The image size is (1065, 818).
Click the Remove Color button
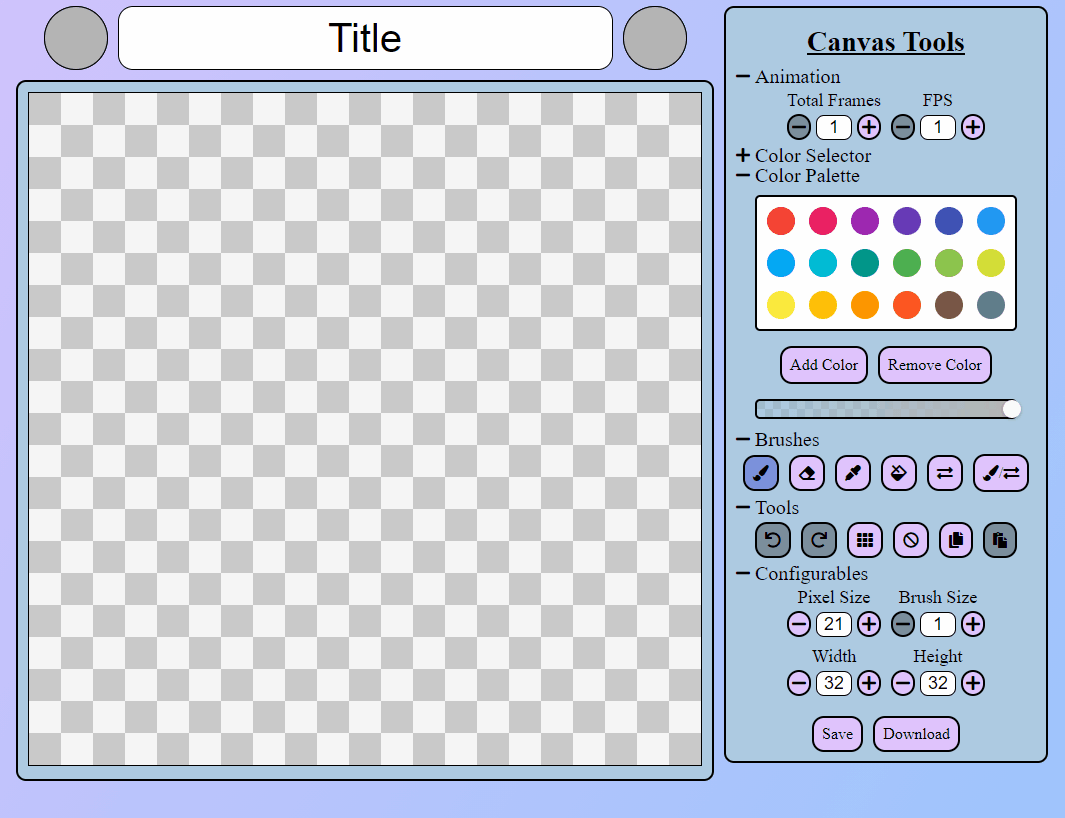pos(934,365)
